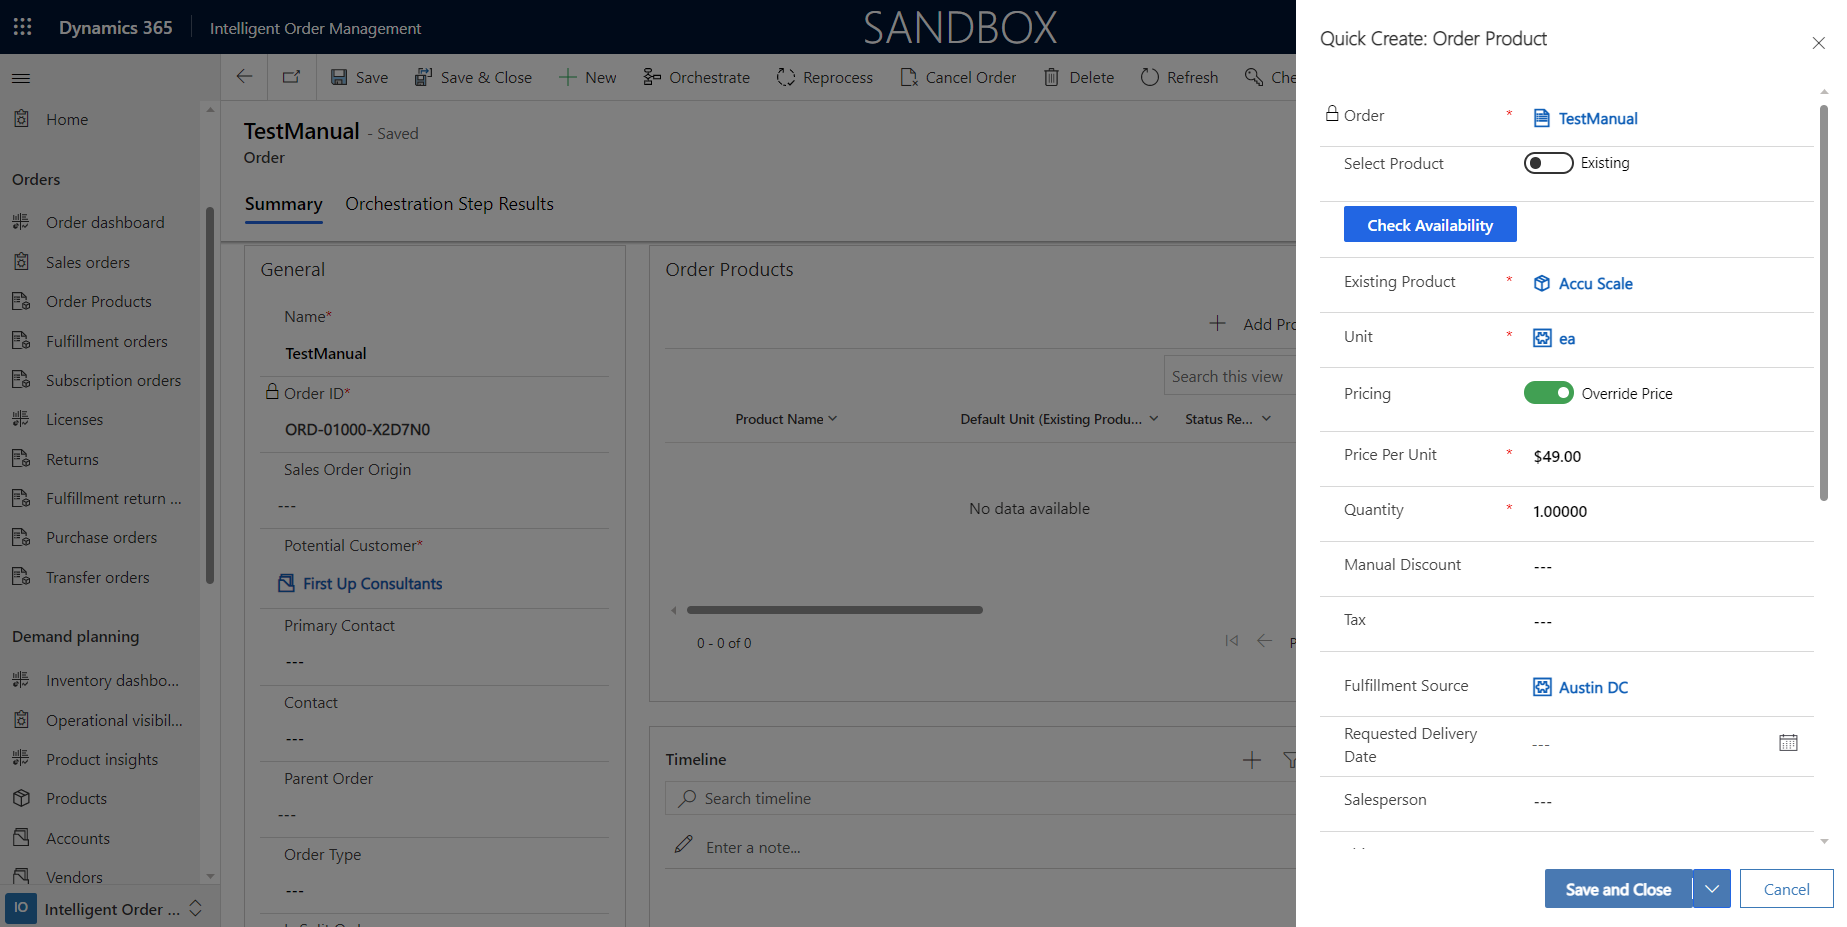This screenshot has height=927, width=1847.
Task: Toggle the Override Price switch
Action: 1548,393
